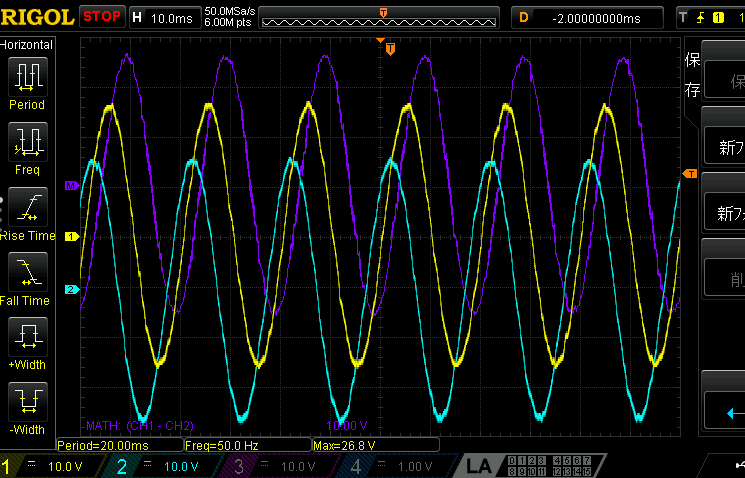Add the -Width measurement
The width and height of the screenshot is (745, 478).
click(27, 408)
